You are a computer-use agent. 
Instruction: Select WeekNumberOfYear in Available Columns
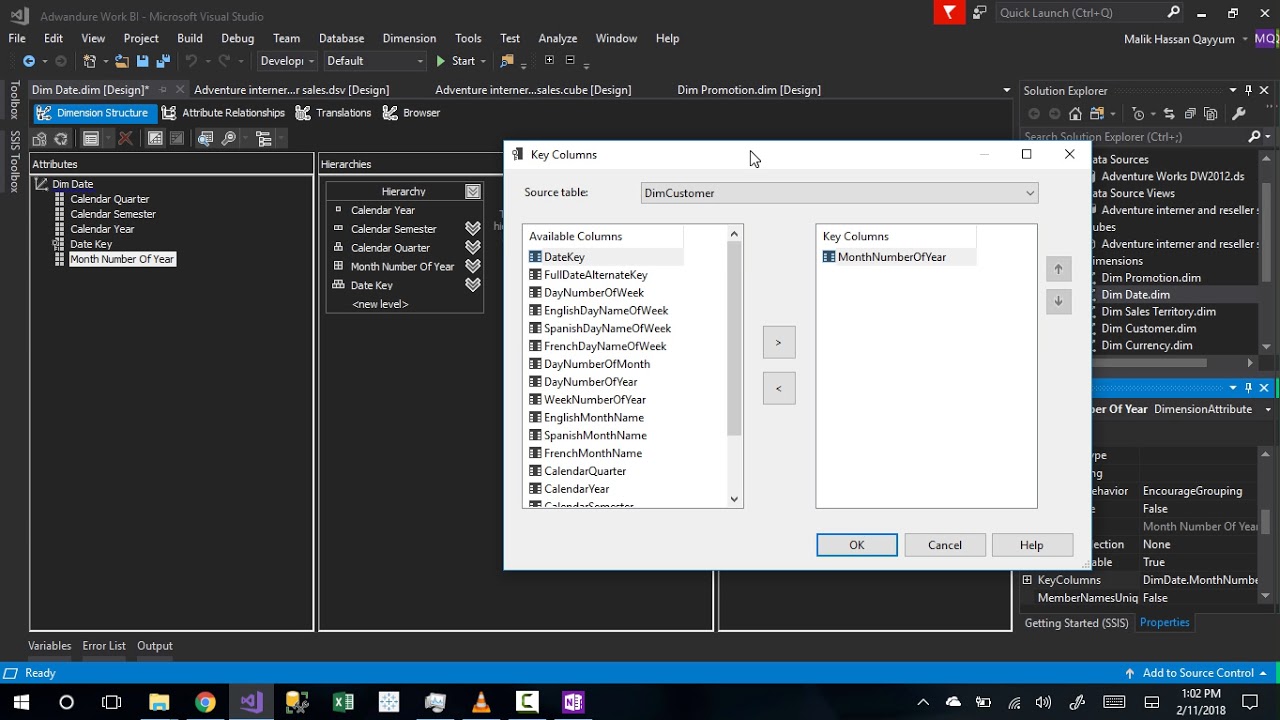pyautogui.click(x=594, y=400)
